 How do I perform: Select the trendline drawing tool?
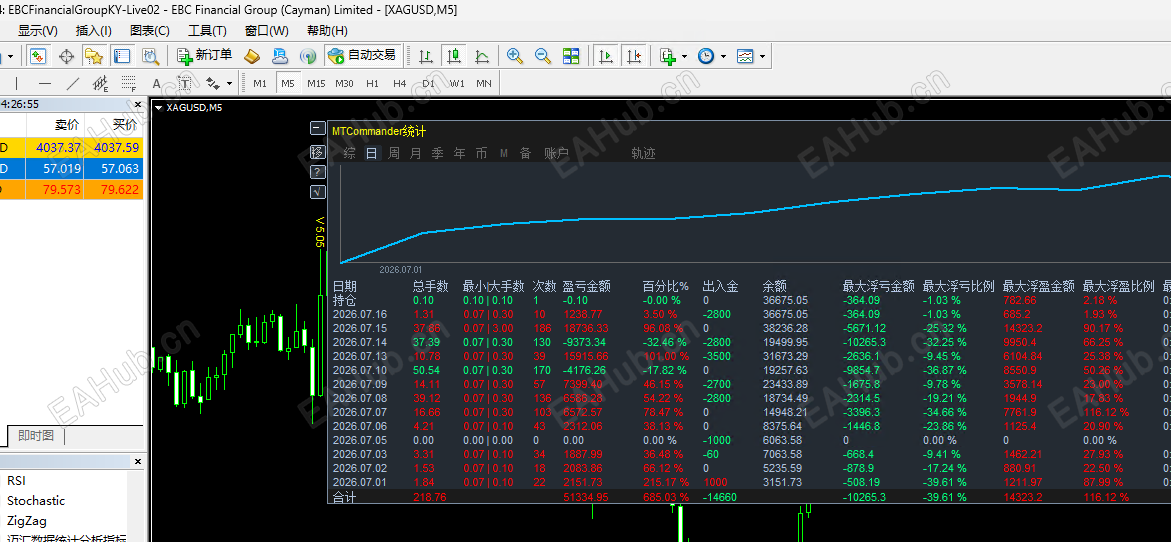pyautogui.click(x=72, y=83)
